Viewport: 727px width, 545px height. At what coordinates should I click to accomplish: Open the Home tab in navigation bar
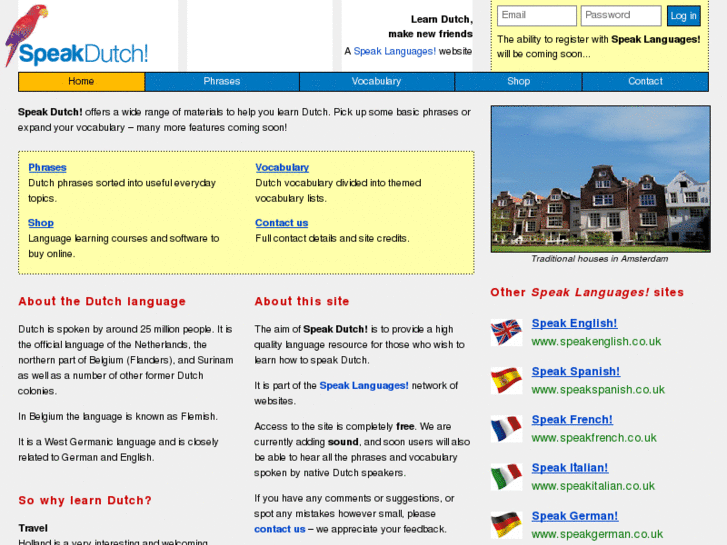(81, 82)
